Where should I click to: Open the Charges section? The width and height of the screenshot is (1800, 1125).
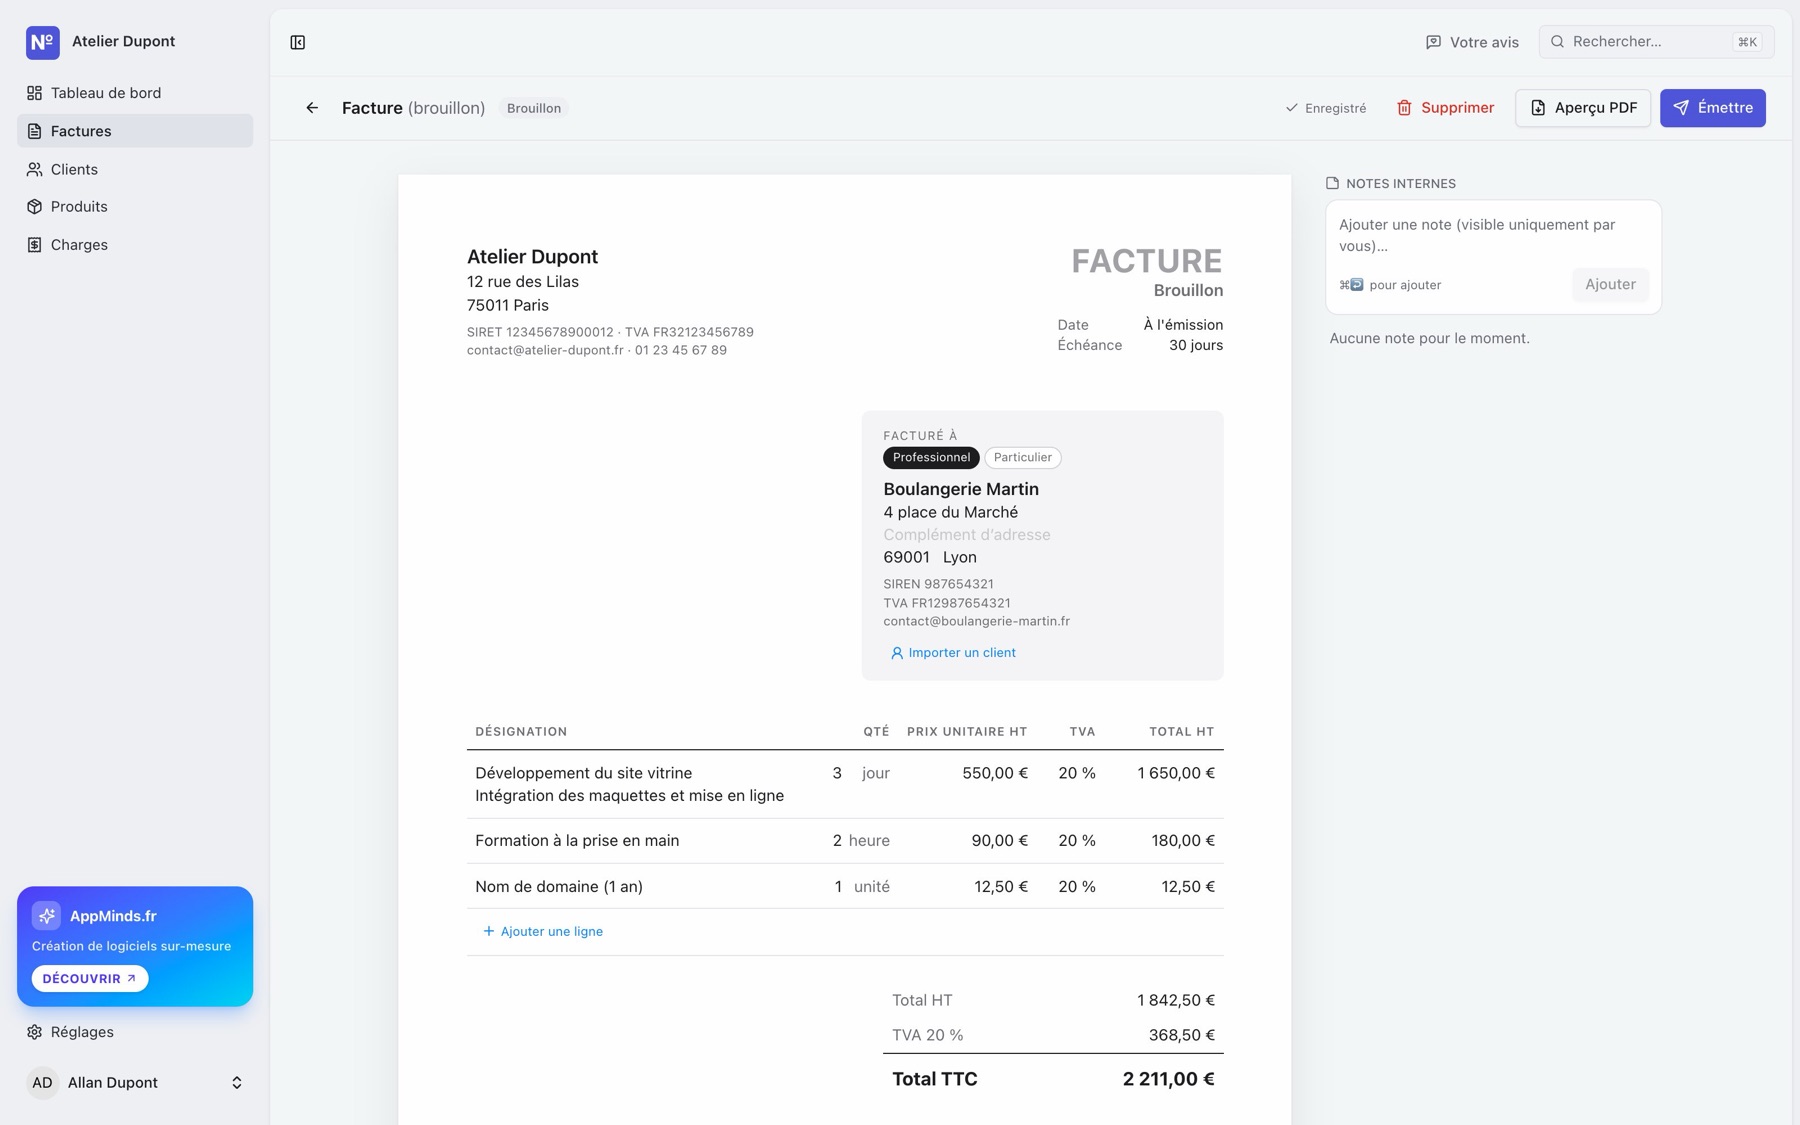(135, 245)
